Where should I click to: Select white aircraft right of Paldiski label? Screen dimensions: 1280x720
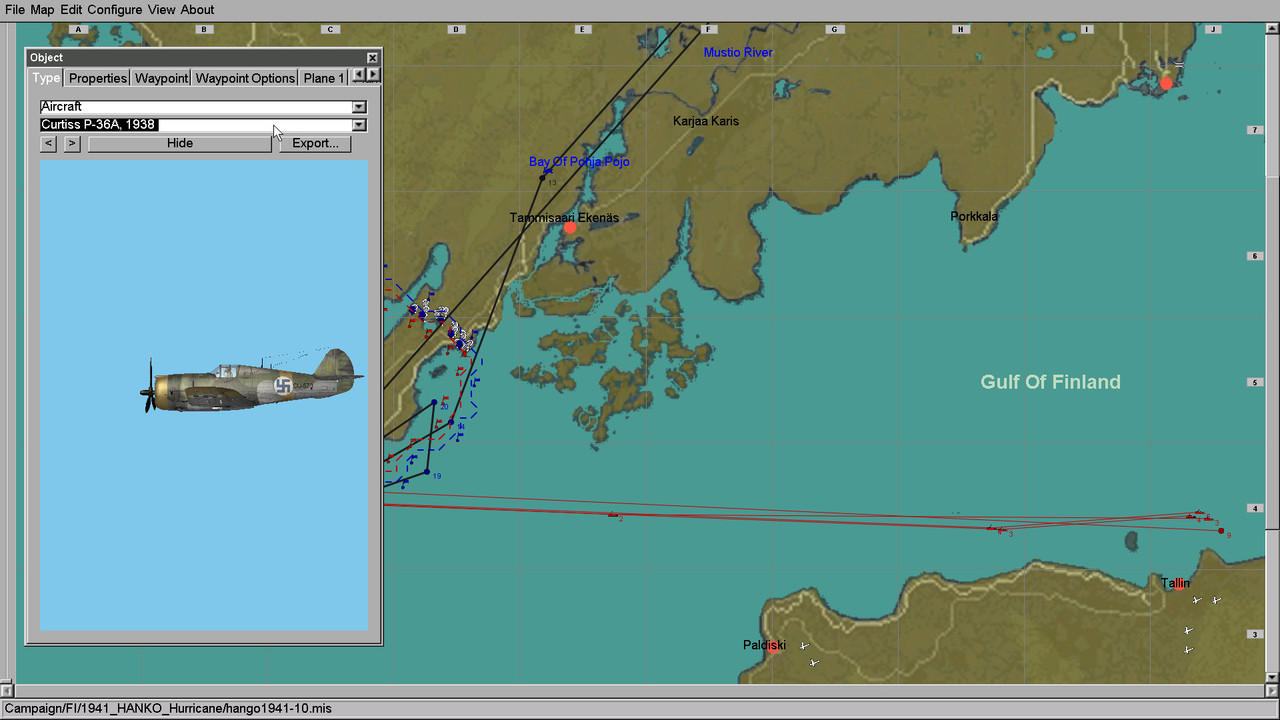click(x=804, y=646)
